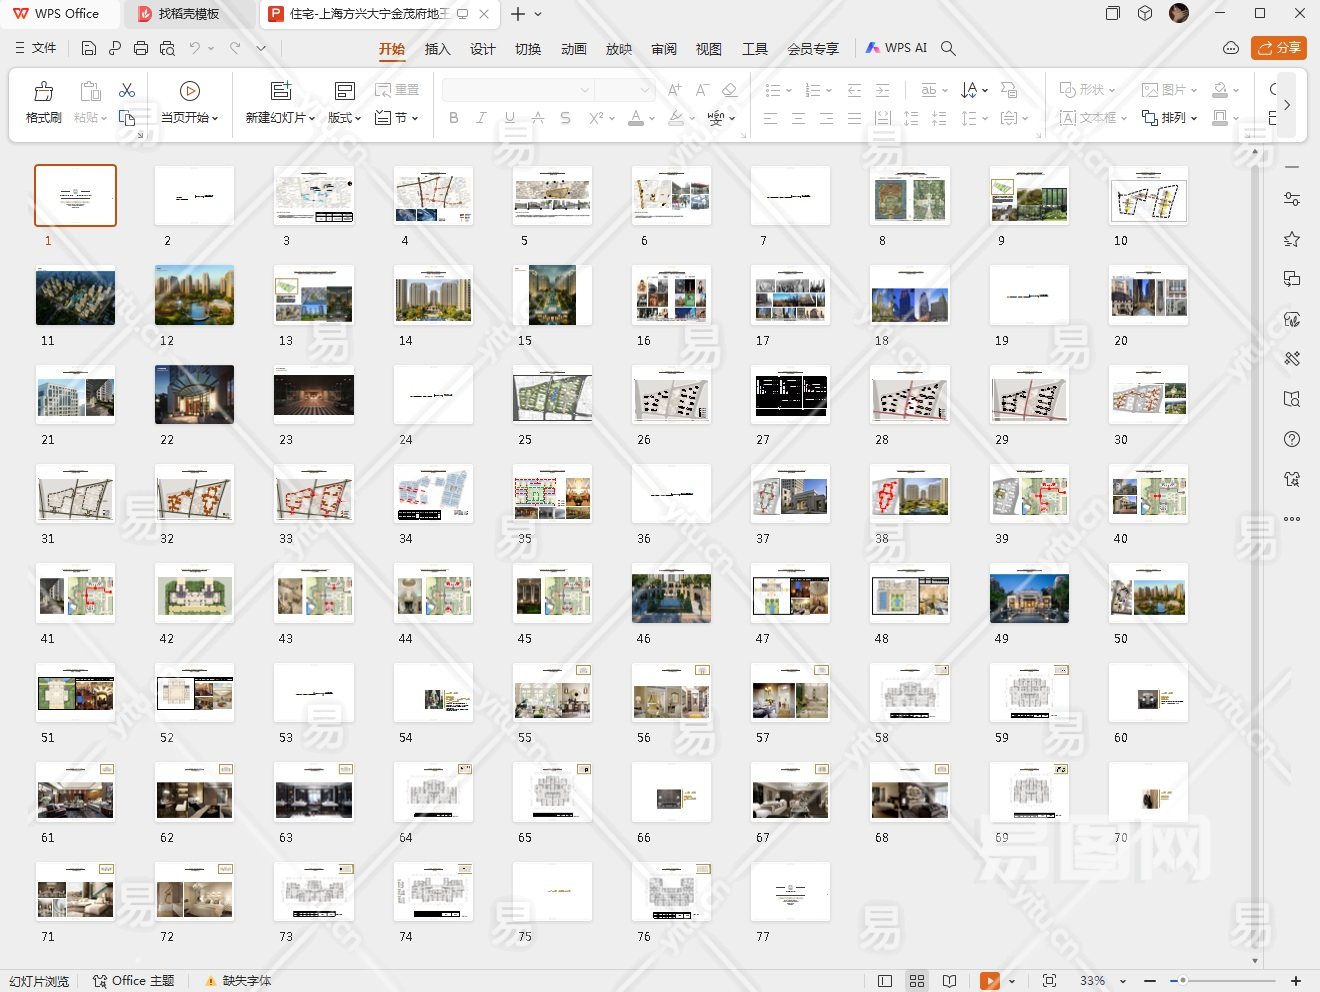Click the WPS AI button

(896, 48)
